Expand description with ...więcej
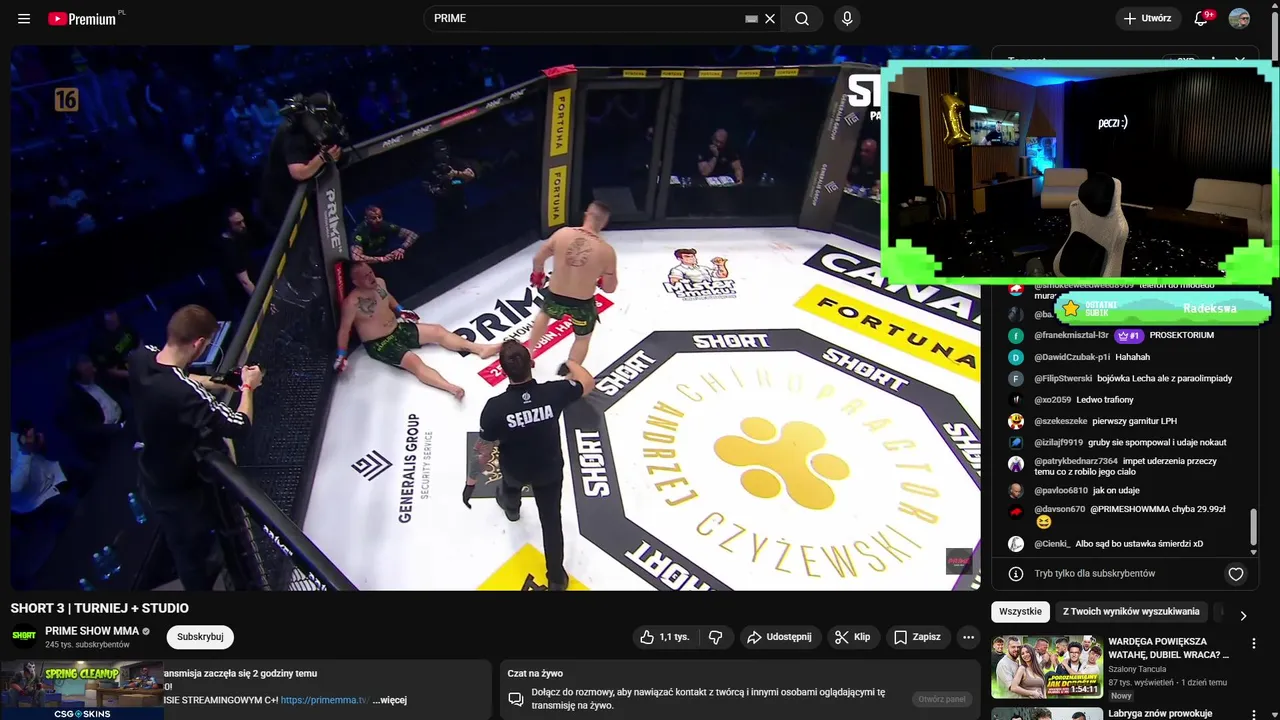The height and width of the screenshot is (720, 1280). click(x=390, y=700)
